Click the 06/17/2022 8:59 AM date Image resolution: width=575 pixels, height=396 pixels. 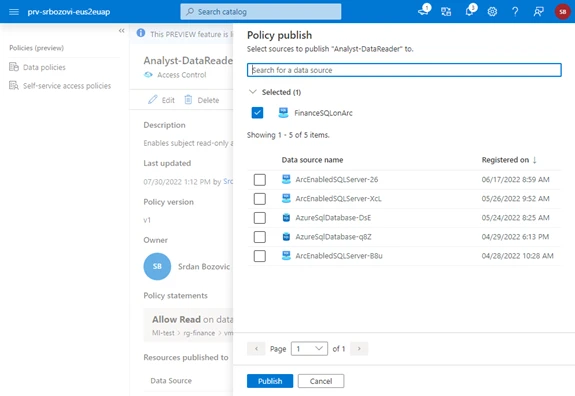(515, 179)
